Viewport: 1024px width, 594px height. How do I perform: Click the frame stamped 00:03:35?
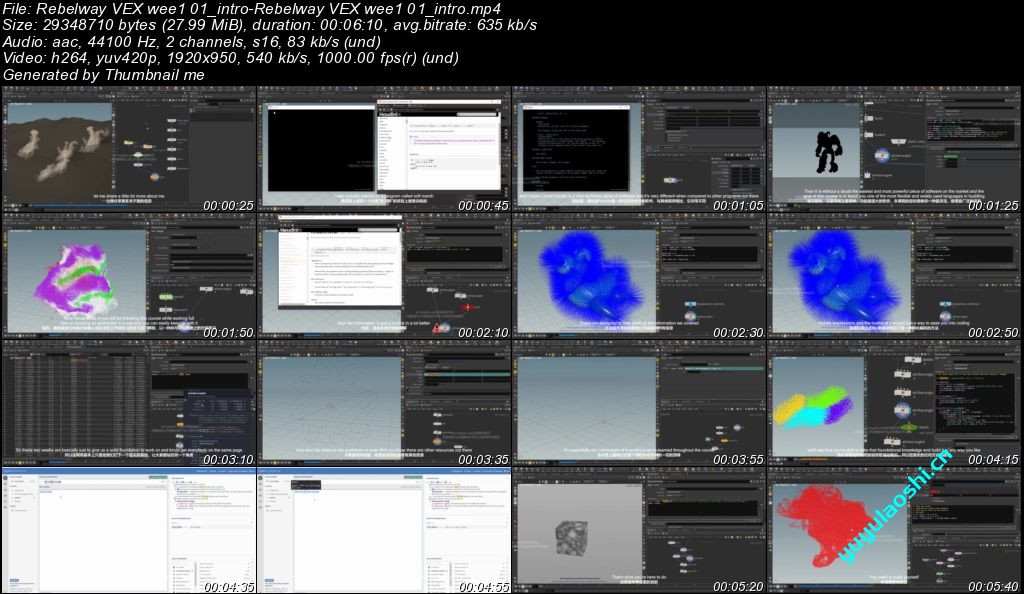tap(384, 403)
